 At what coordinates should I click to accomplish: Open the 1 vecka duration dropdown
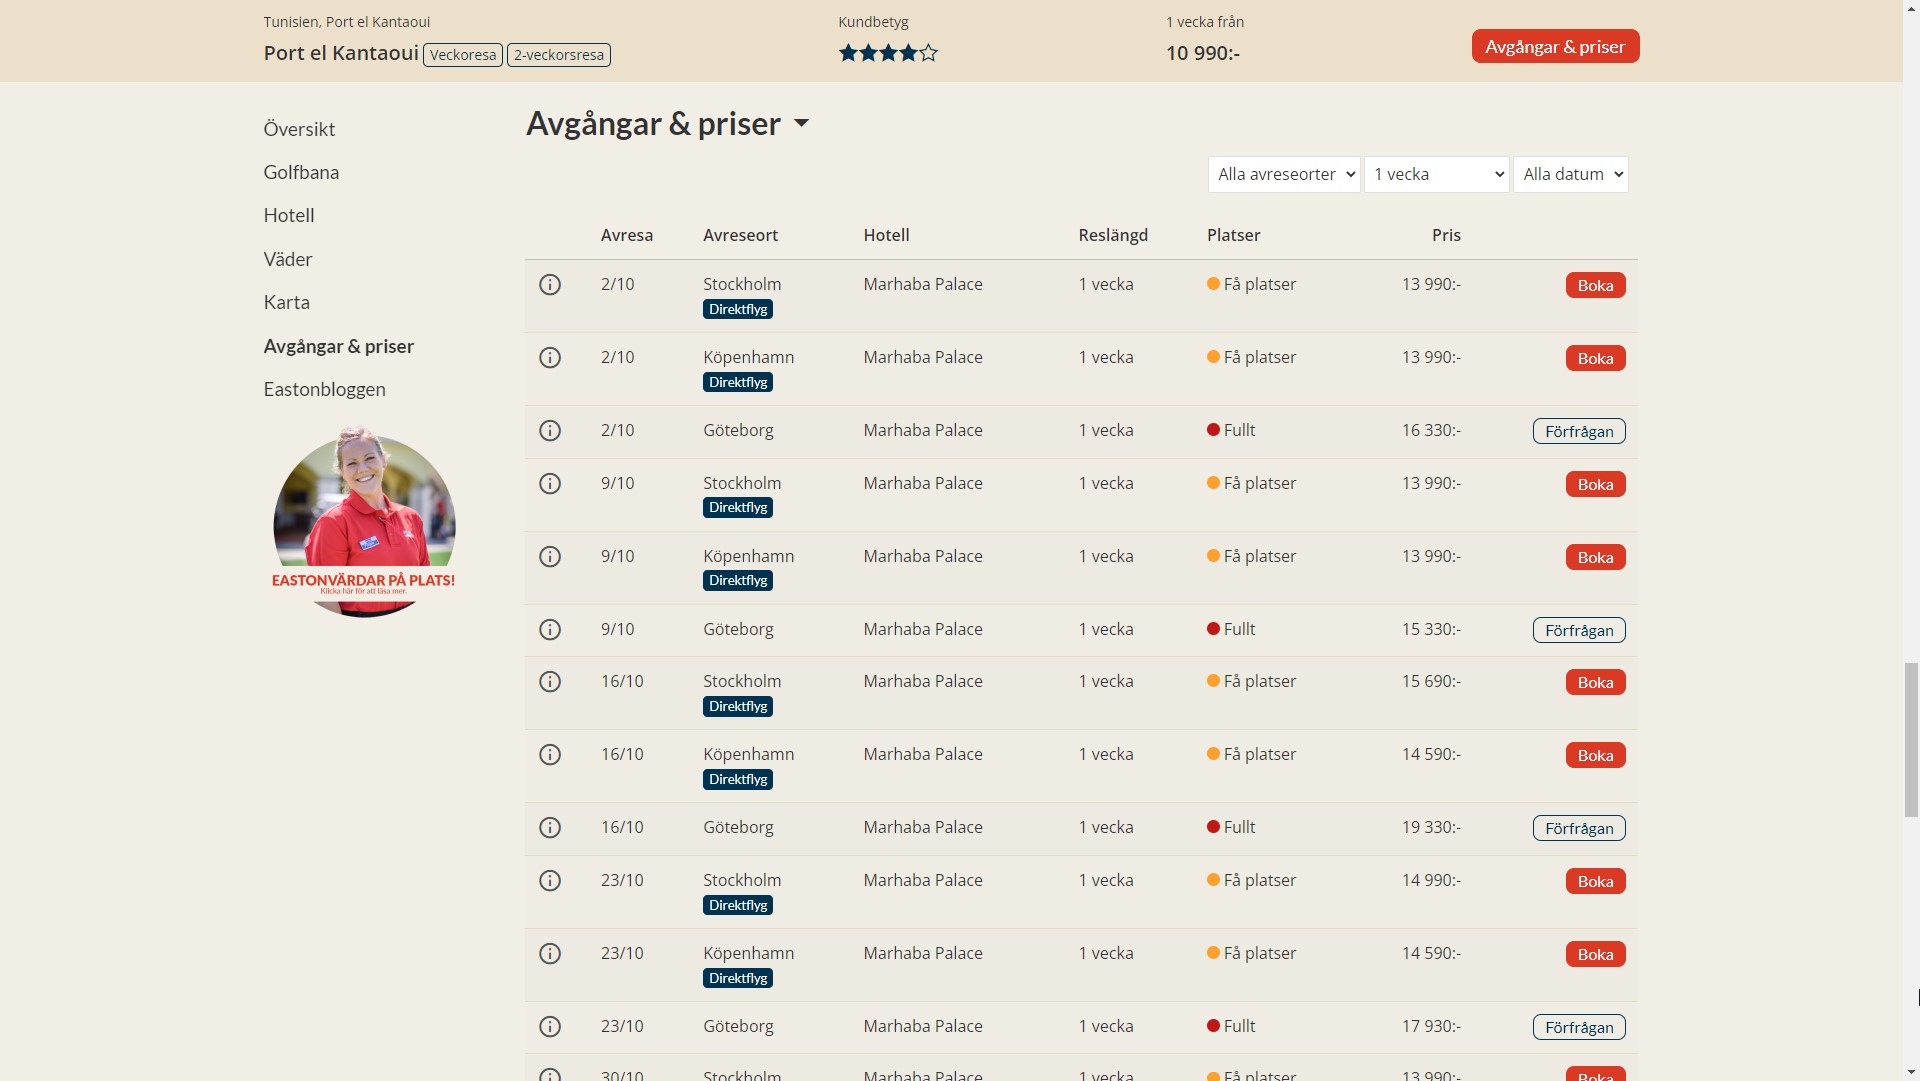tap(1436, 175)
